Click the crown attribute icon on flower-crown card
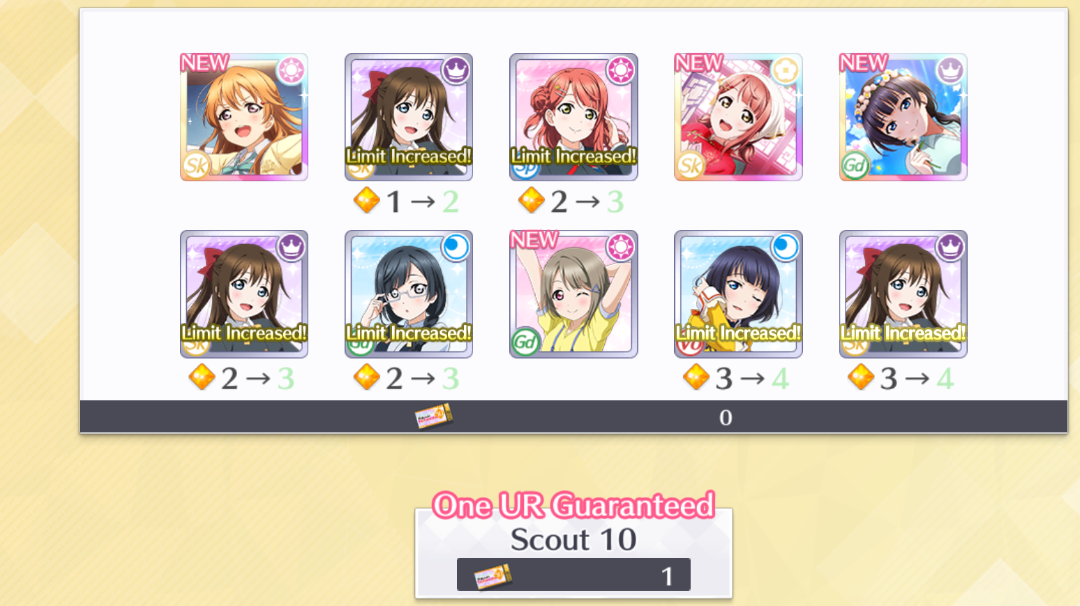 (x=950, y=70)
